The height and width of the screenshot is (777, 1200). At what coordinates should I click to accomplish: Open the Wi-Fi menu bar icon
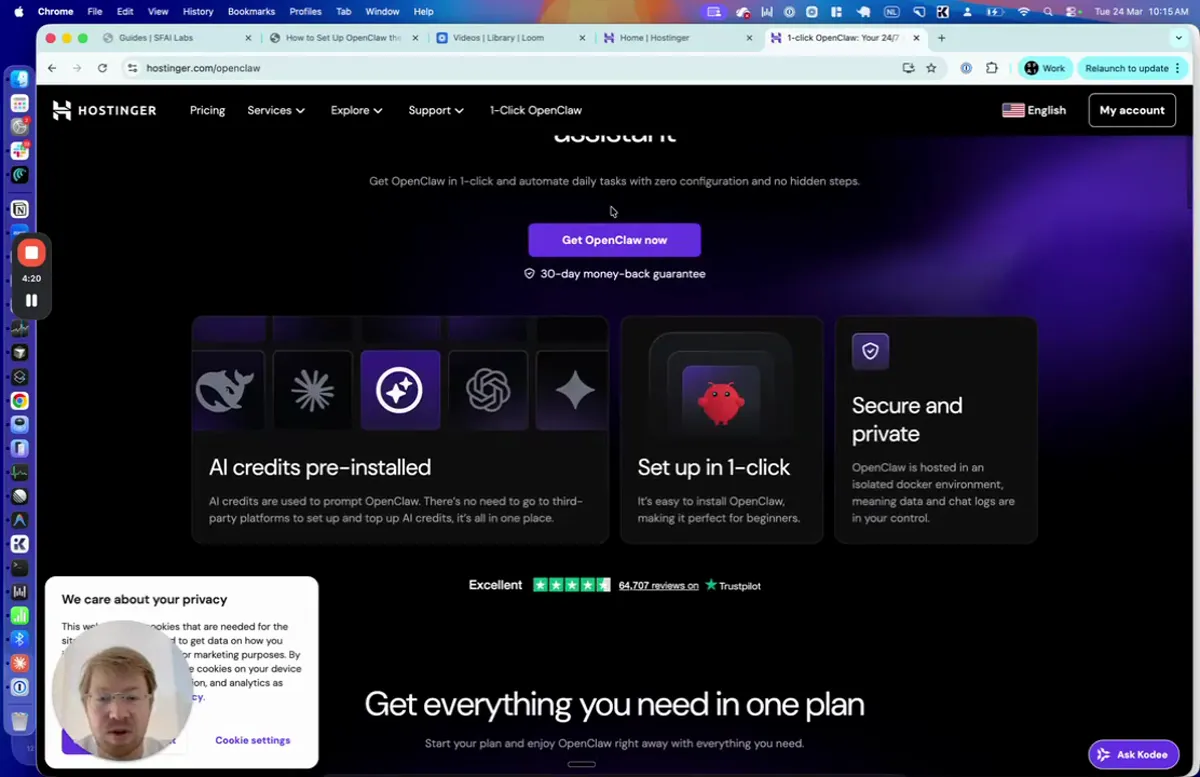tap(1022, 11)
